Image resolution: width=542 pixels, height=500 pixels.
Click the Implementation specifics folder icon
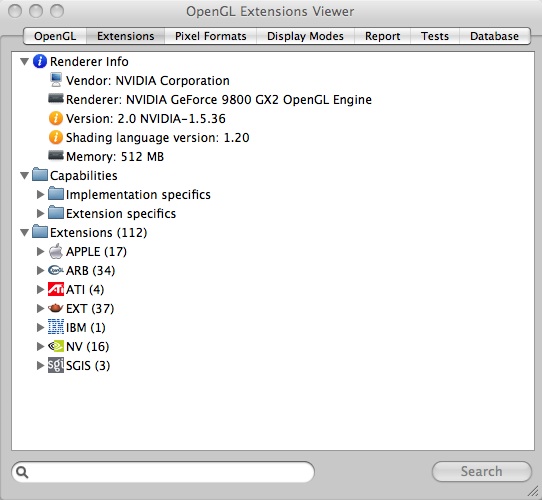pyautogui.click(x=56, y=194)
